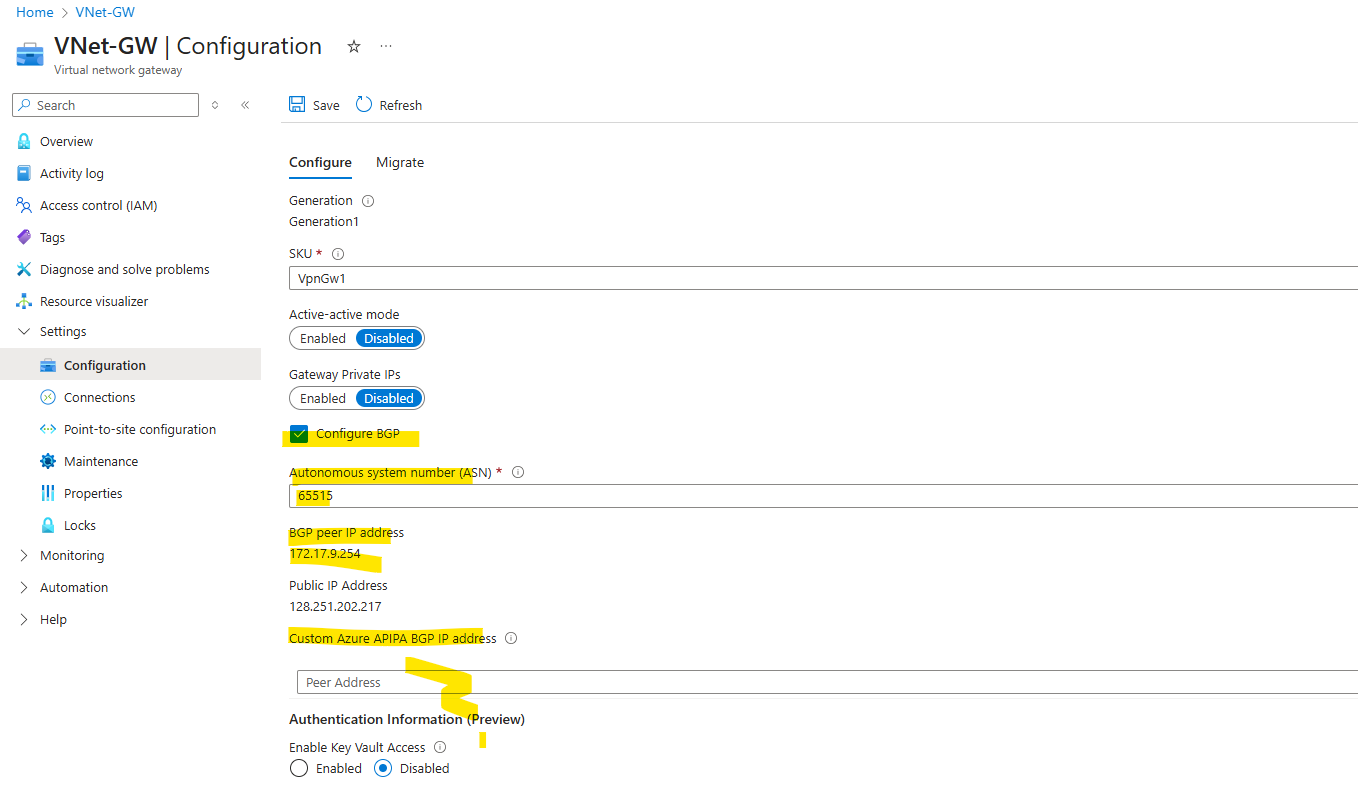Click the info icon beside Autonomous system number

[x=518, y=473]
